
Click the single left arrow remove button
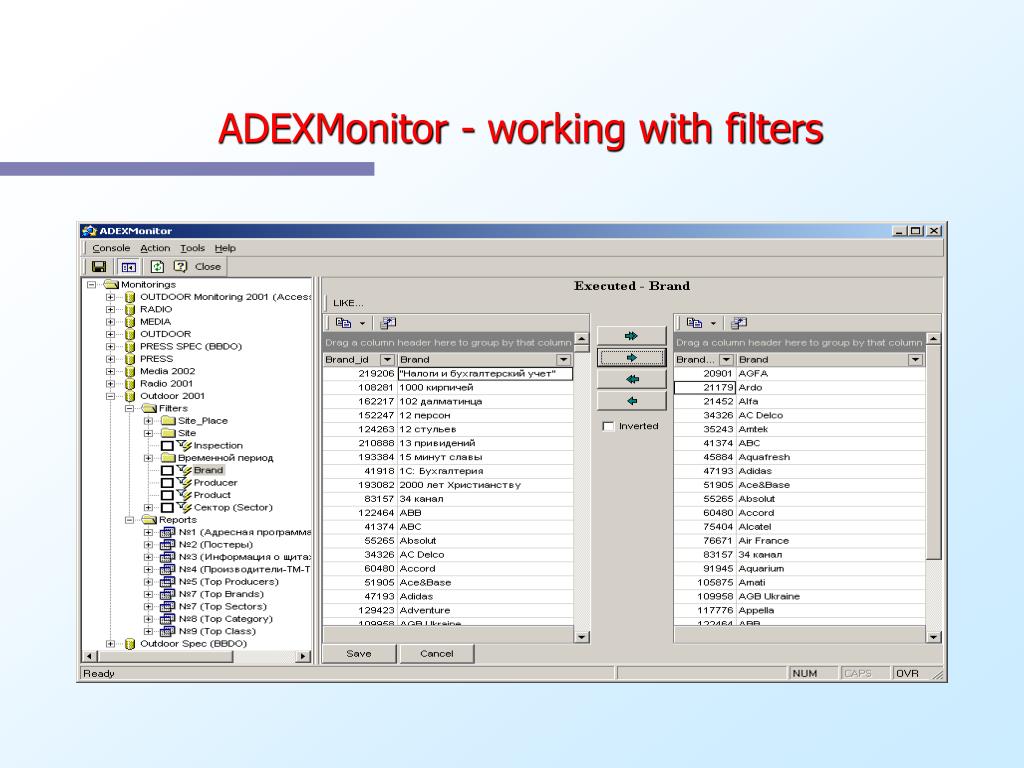pyautogui.click(x=632, y=401)
